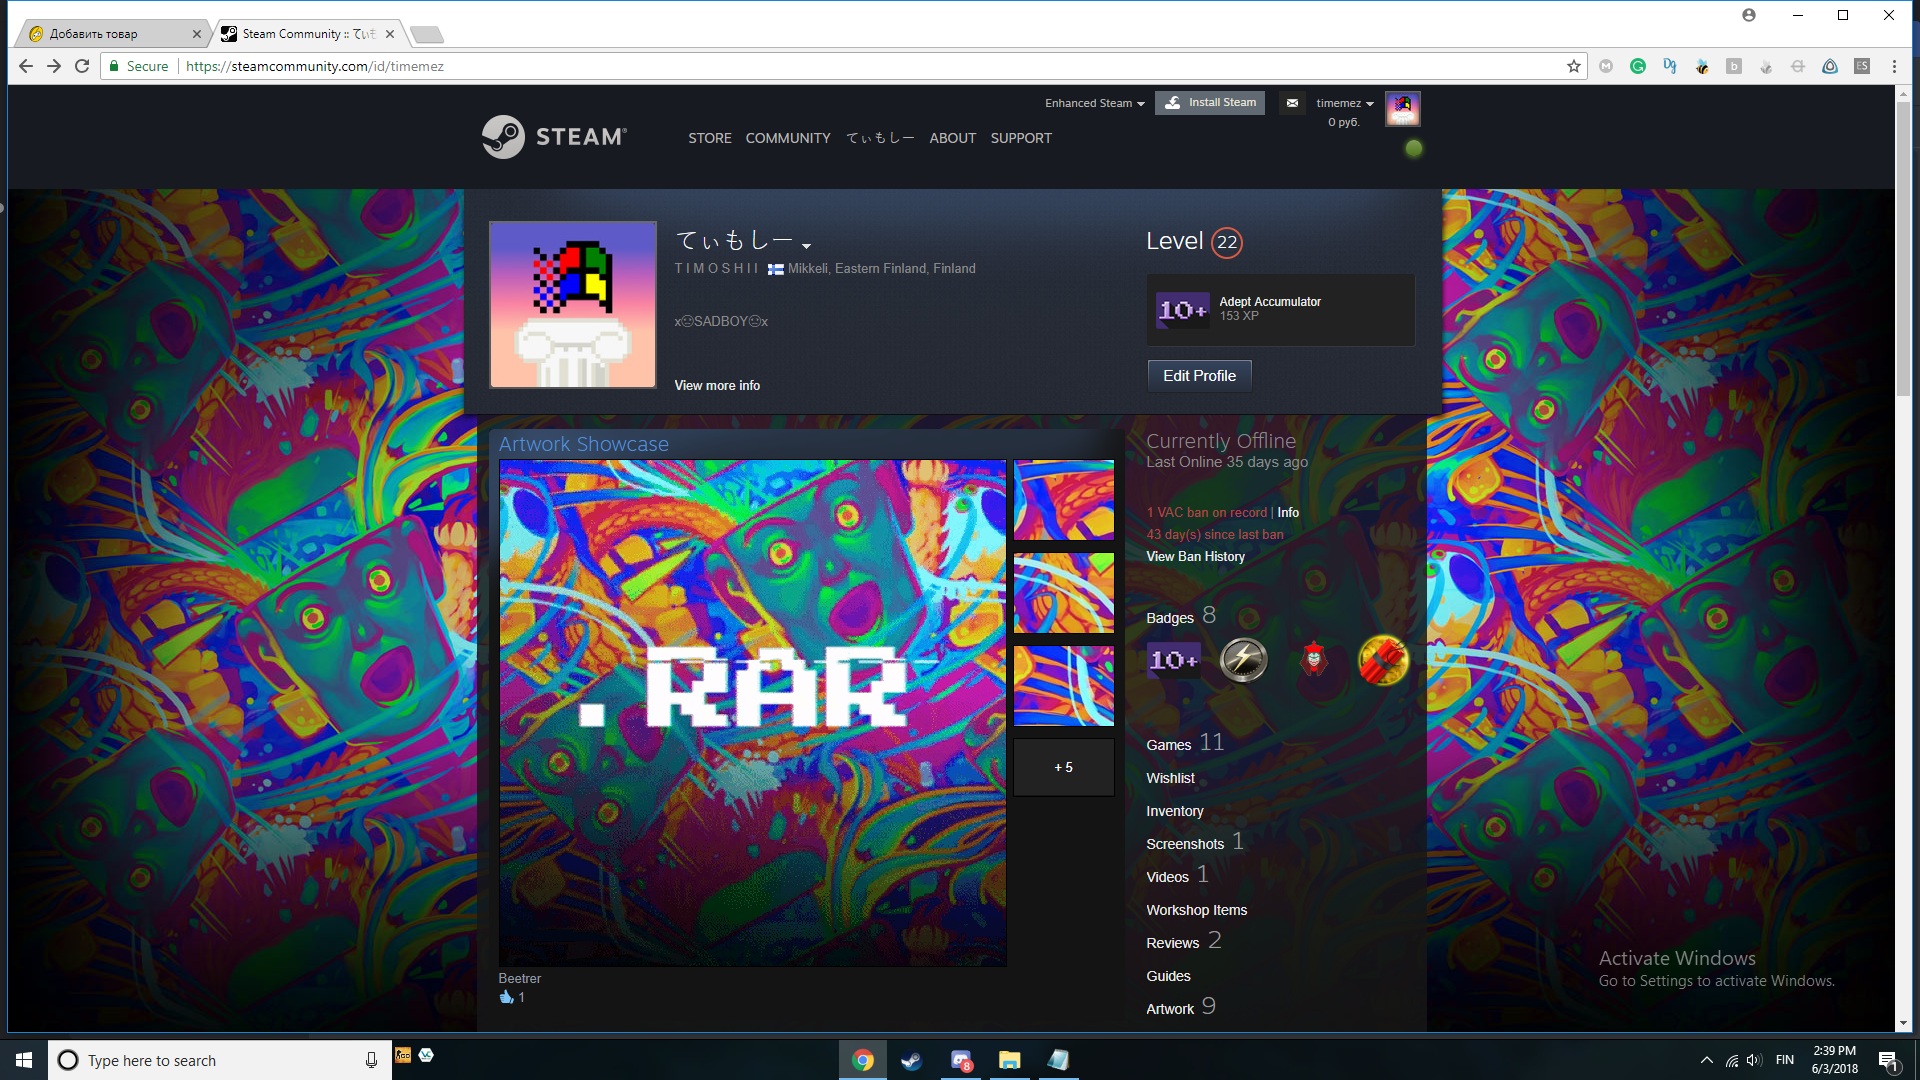
Task: Open the Inventory link
Action: pyautogui.click(x=1174, y=811)
